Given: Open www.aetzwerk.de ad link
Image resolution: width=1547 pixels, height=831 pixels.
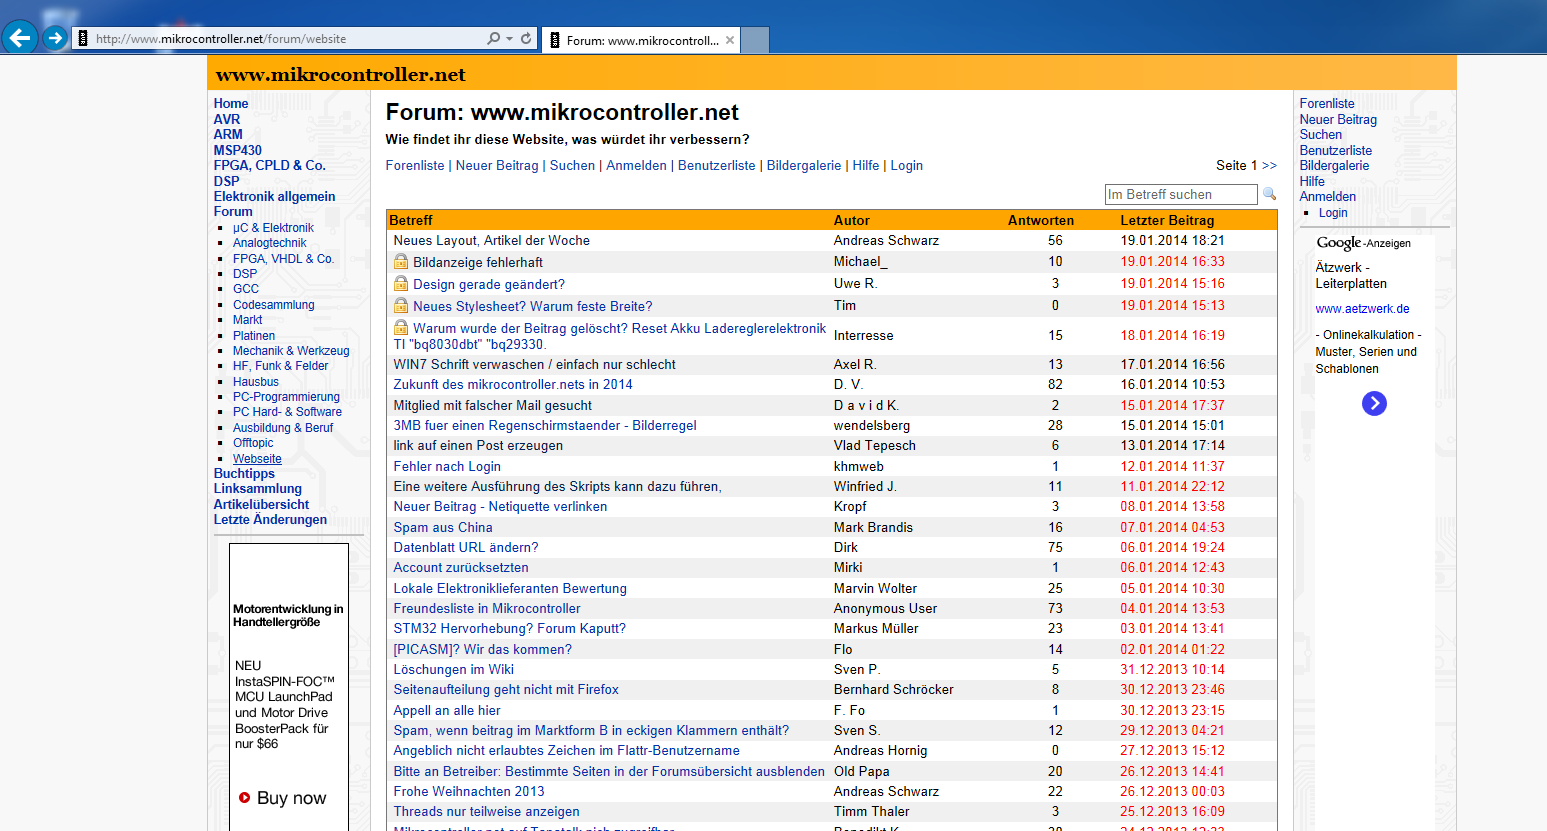Looking at the screenshot, I should [1362, 309].
